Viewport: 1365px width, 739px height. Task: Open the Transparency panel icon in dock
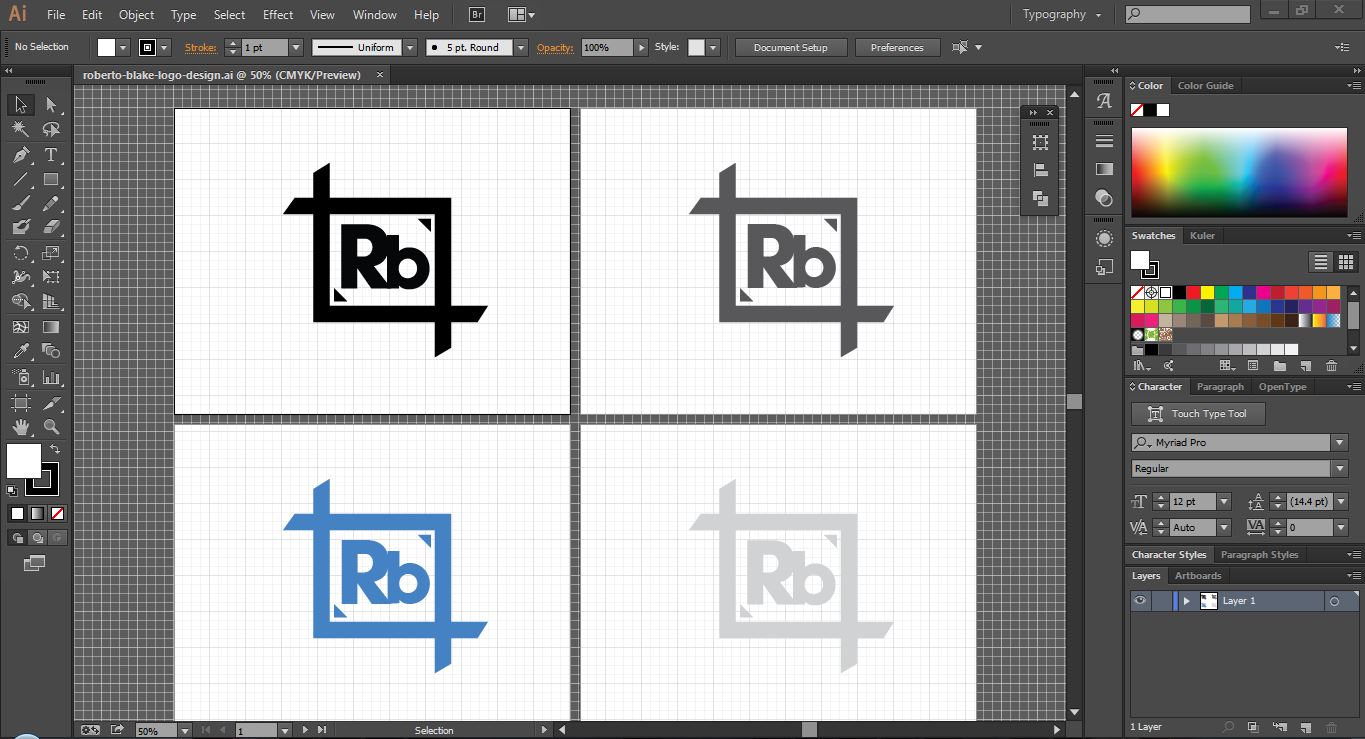[1104, 198]
